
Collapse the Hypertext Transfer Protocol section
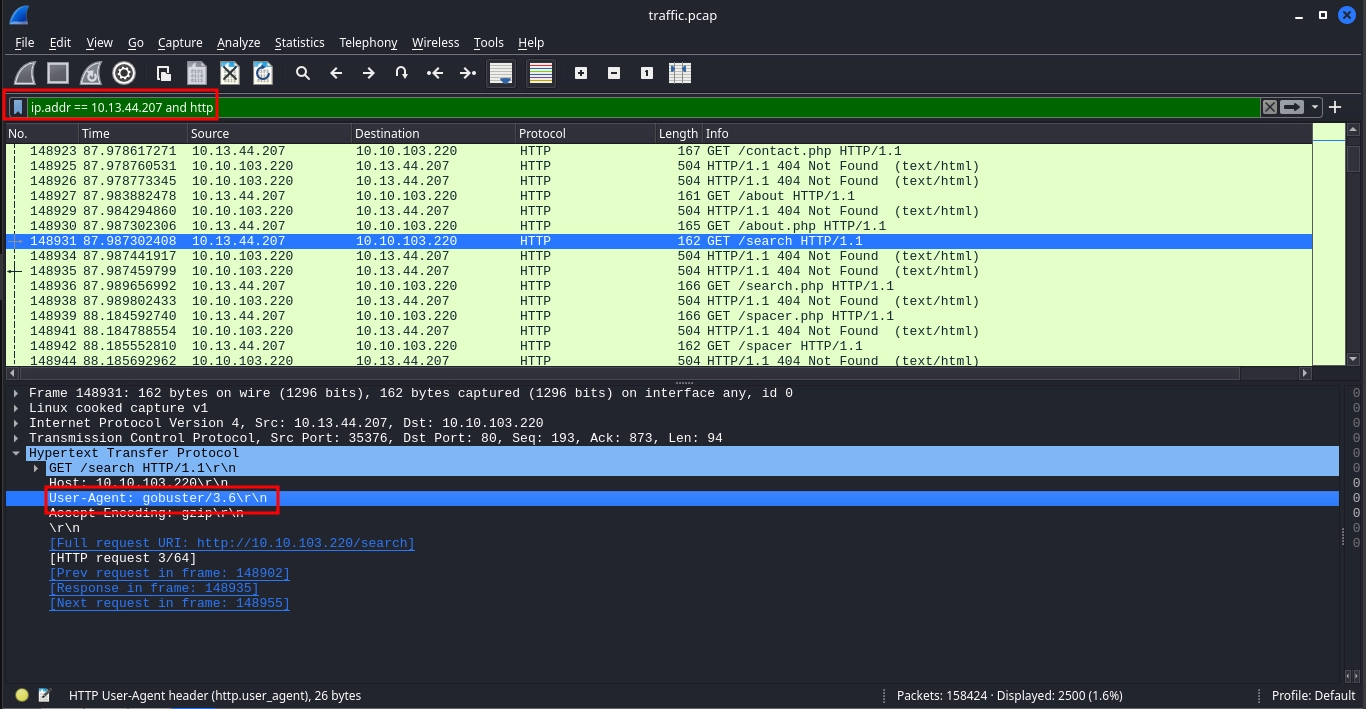pyautogui.click(x=16, y=453)
